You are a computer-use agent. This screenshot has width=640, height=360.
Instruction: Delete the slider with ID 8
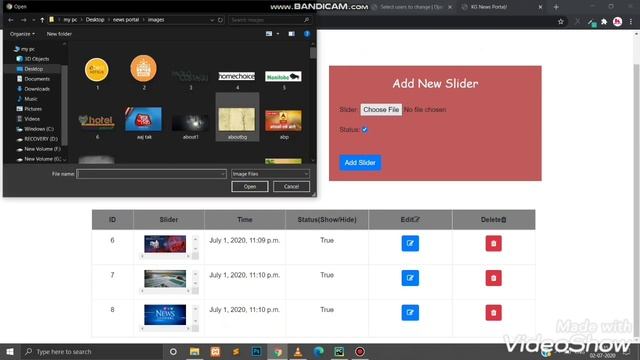(x=493, y=313)
